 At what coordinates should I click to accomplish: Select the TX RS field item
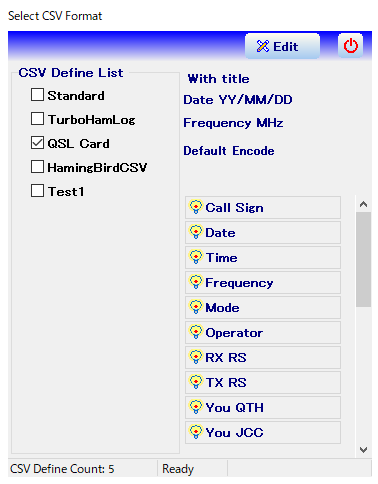[x=263, y=382]
